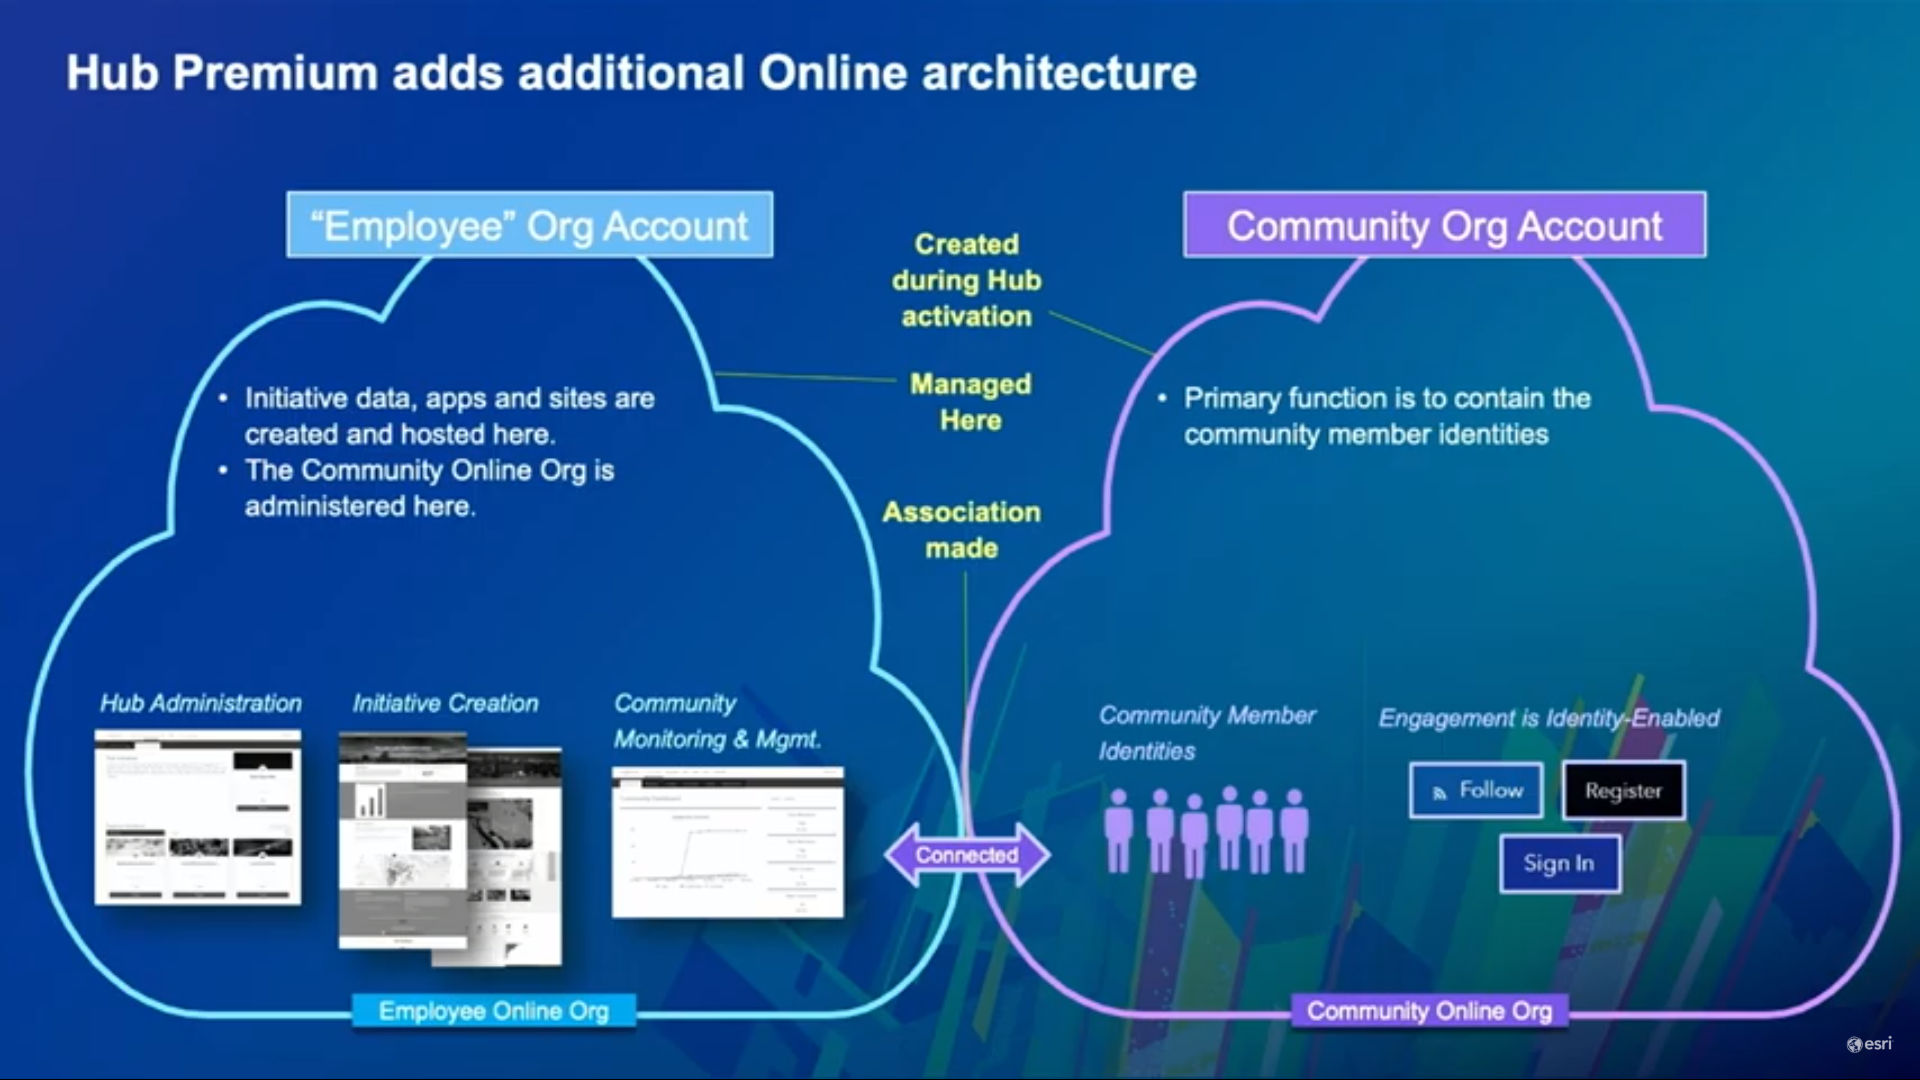The height and width of the screenshot is (1080, 1920).
Task: Click 'Community Member Identities' caption
Action: click(x=1207, y=733)
